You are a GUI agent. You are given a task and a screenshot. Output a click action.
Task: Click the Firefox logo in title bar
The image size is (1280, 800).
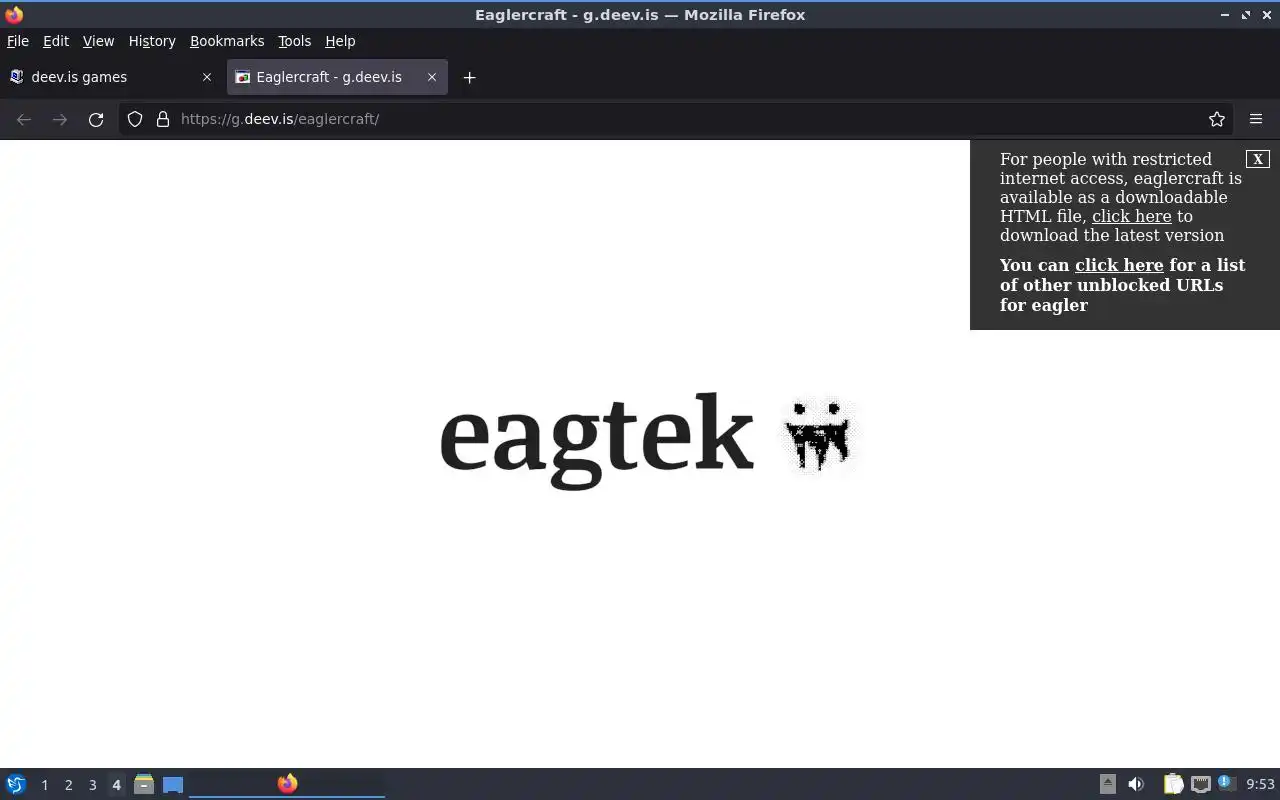14,14
